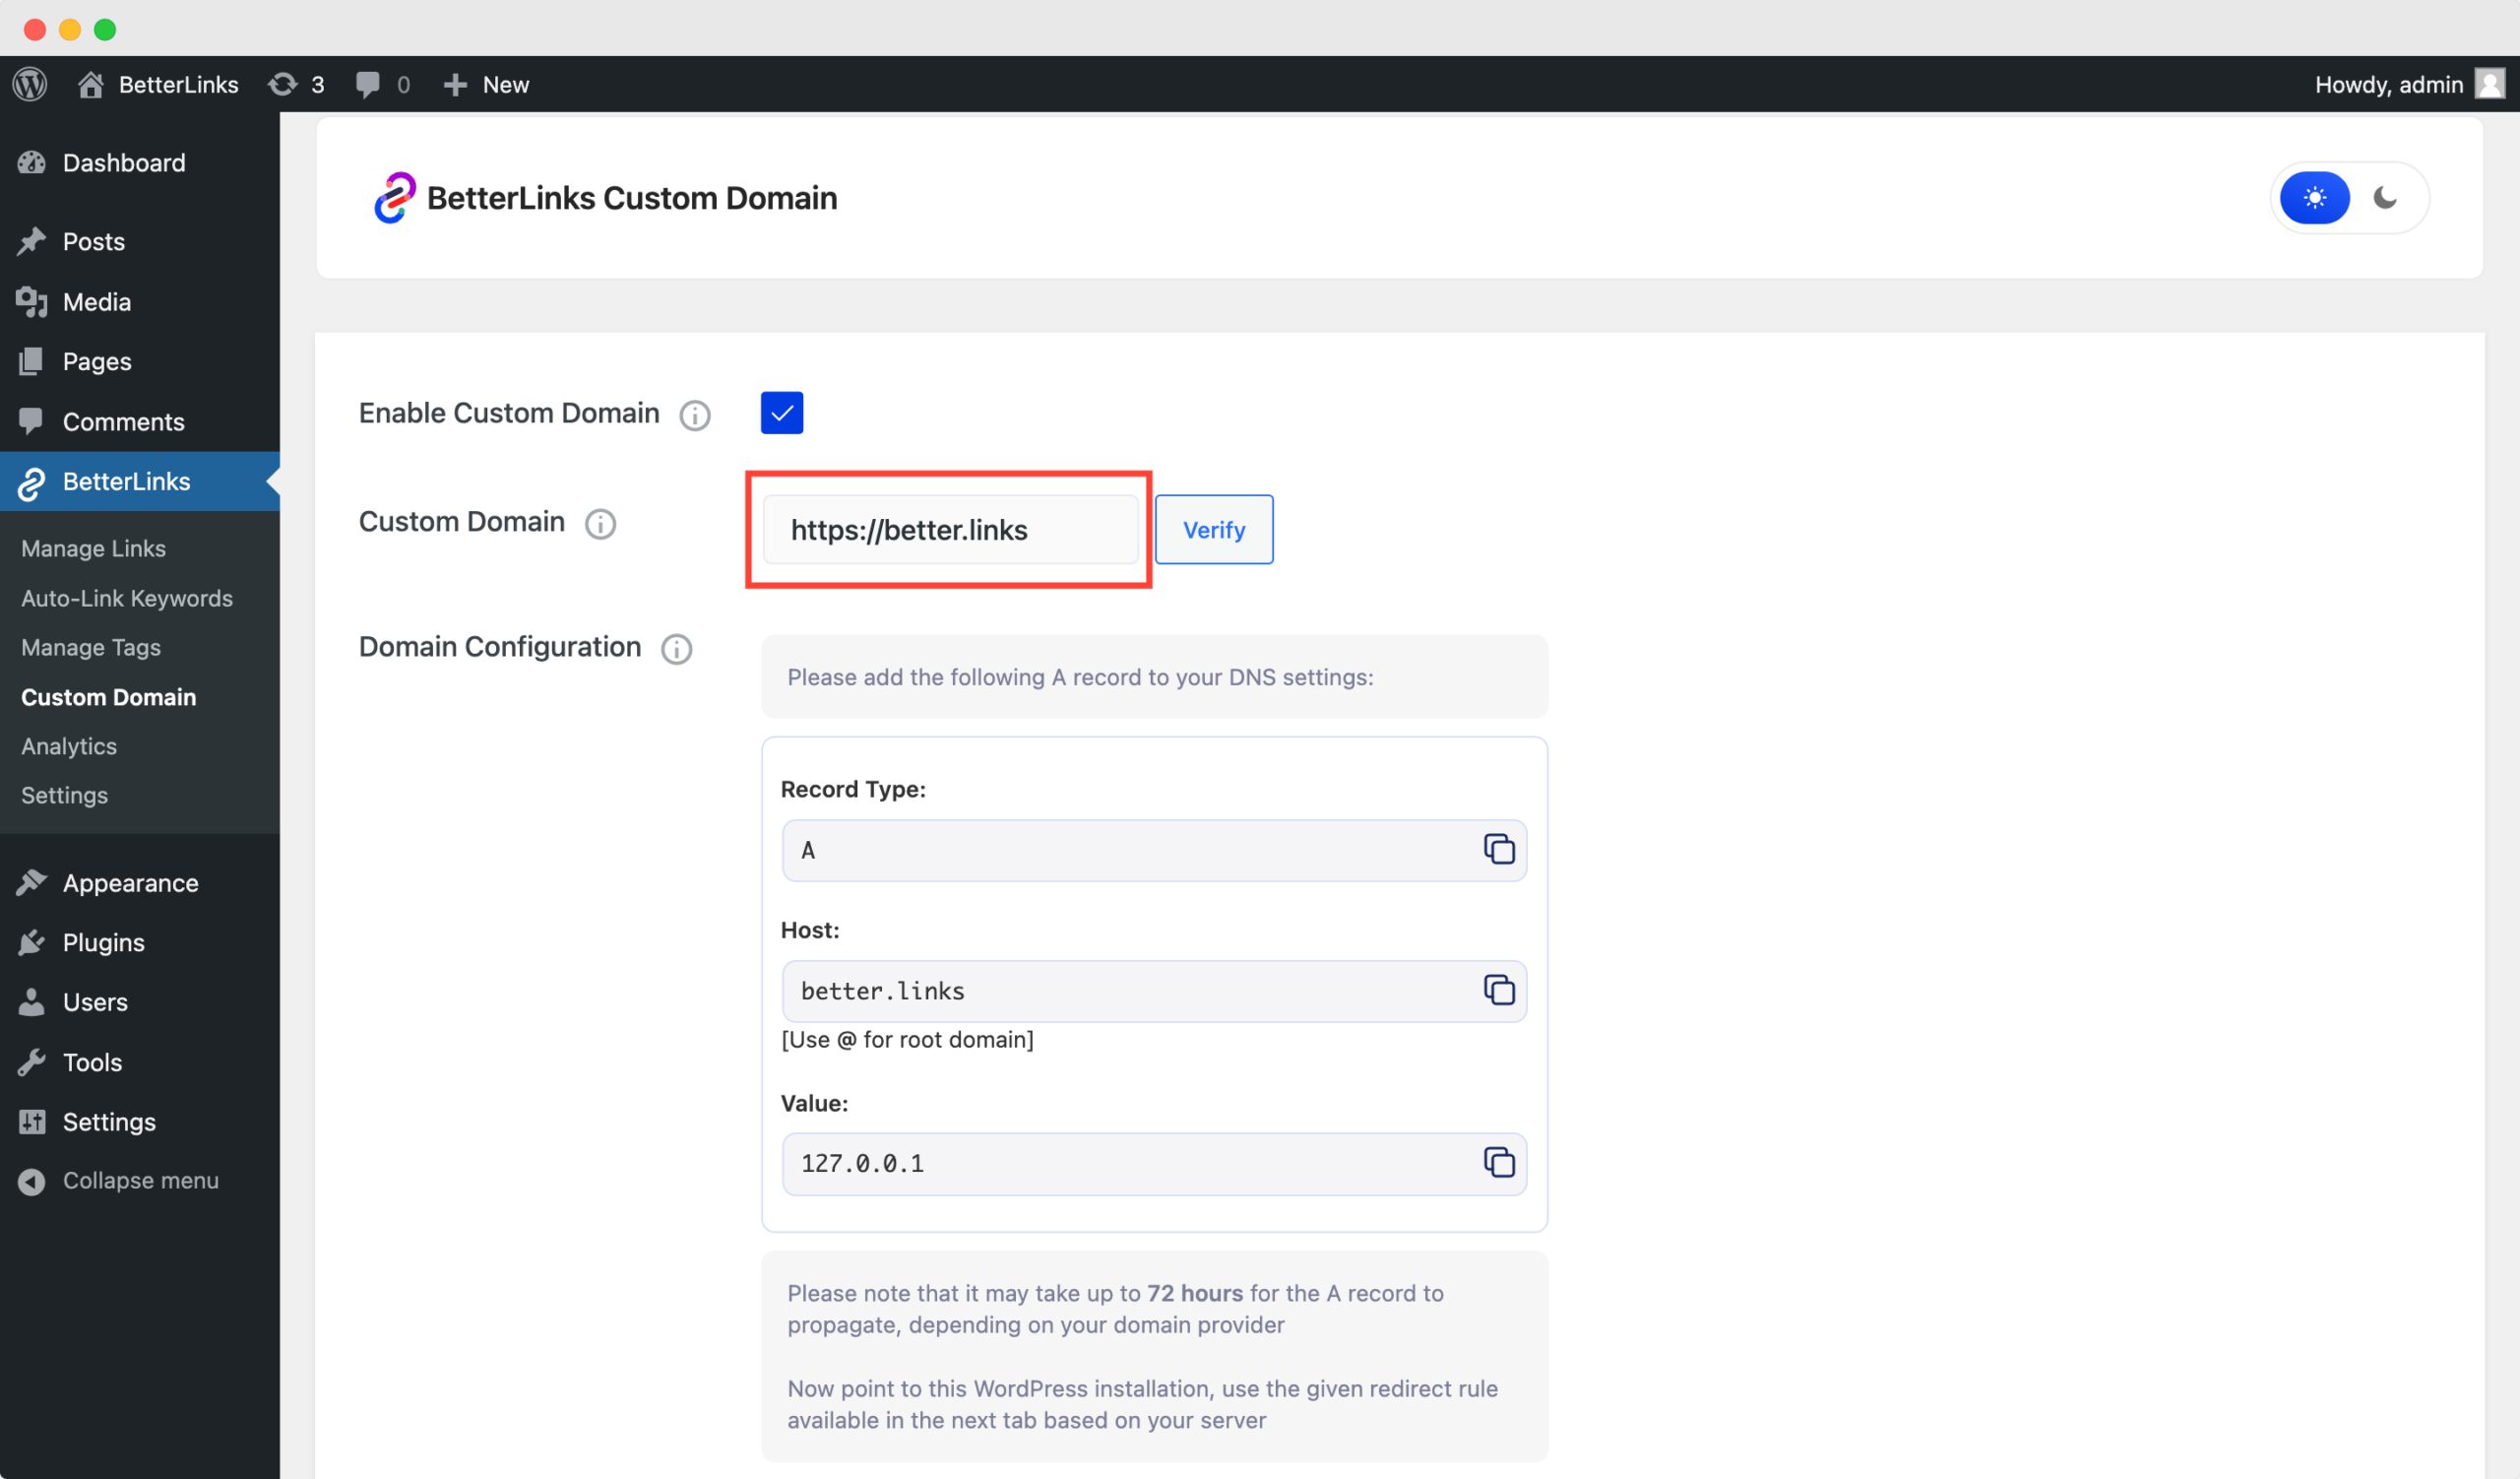The width and height of the screenshot is (2520, 1479).
Task: Open the Custom Domain info tooltip icon
Action: [600, 524]
